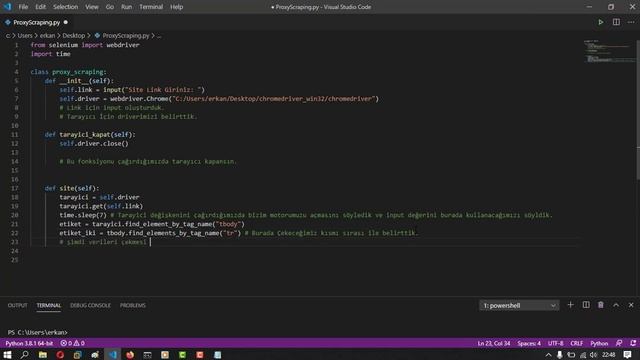The height and width of the screenshot is (360, 640).
Task: Close the ProxyScraping.py tab via unsaved dot
Action: [65, 22]
